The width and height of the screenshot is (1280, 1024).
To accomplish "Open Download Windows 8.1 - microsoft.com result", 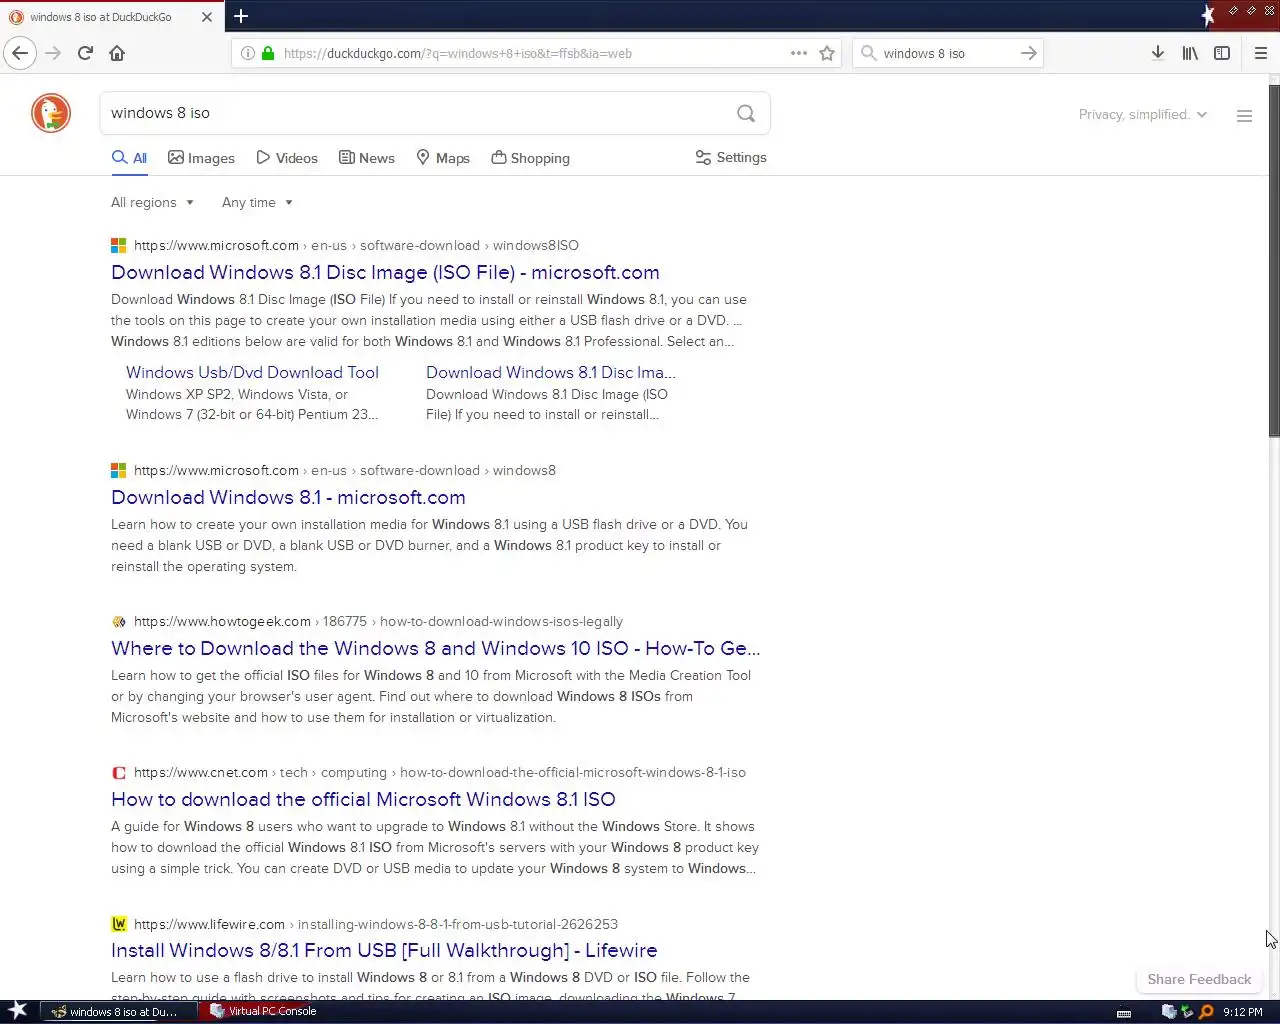I will (x=288, y=497).
